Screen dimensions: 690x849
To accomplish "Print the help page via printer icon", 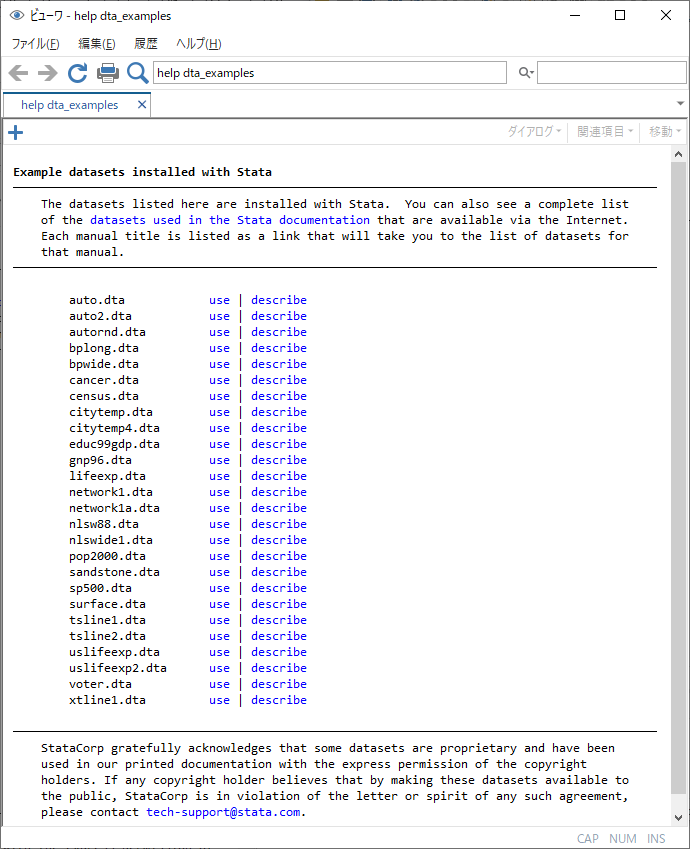I will (108, 73).
